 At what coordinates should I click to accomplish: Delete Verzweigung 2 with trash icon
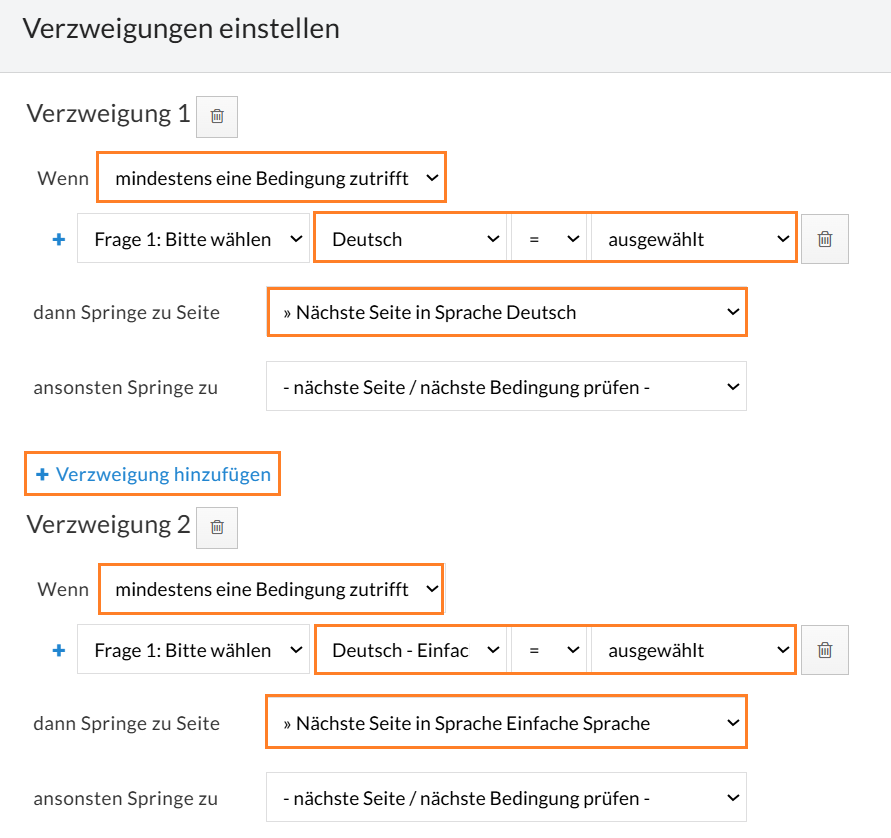point(217,528)
